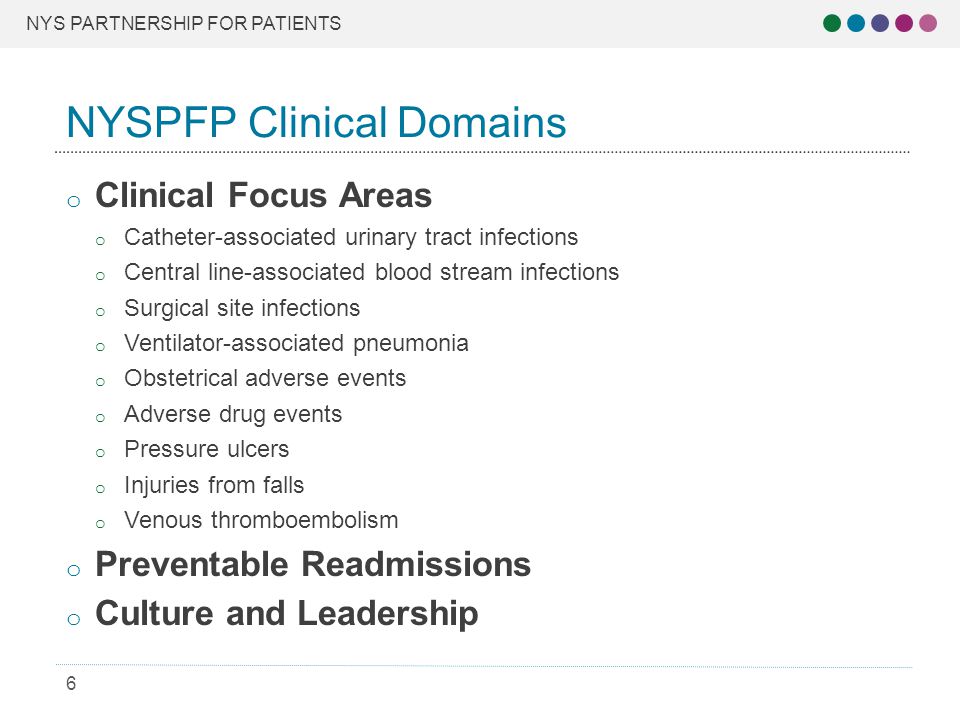The image size is (960, 720).
Task: Click the Culture and Leadership heading
Action: coord(287,613)
